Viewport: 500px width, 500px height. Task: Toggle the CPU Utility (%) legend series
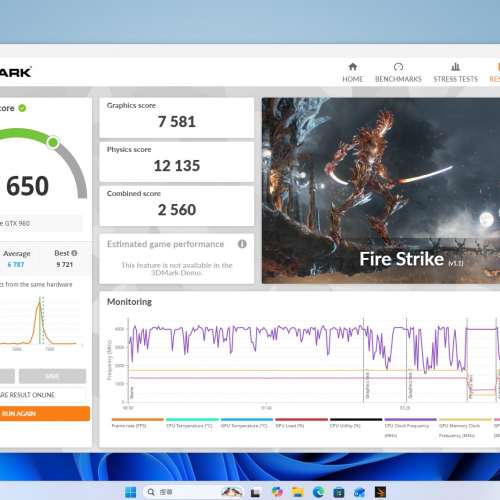[356, 423]
